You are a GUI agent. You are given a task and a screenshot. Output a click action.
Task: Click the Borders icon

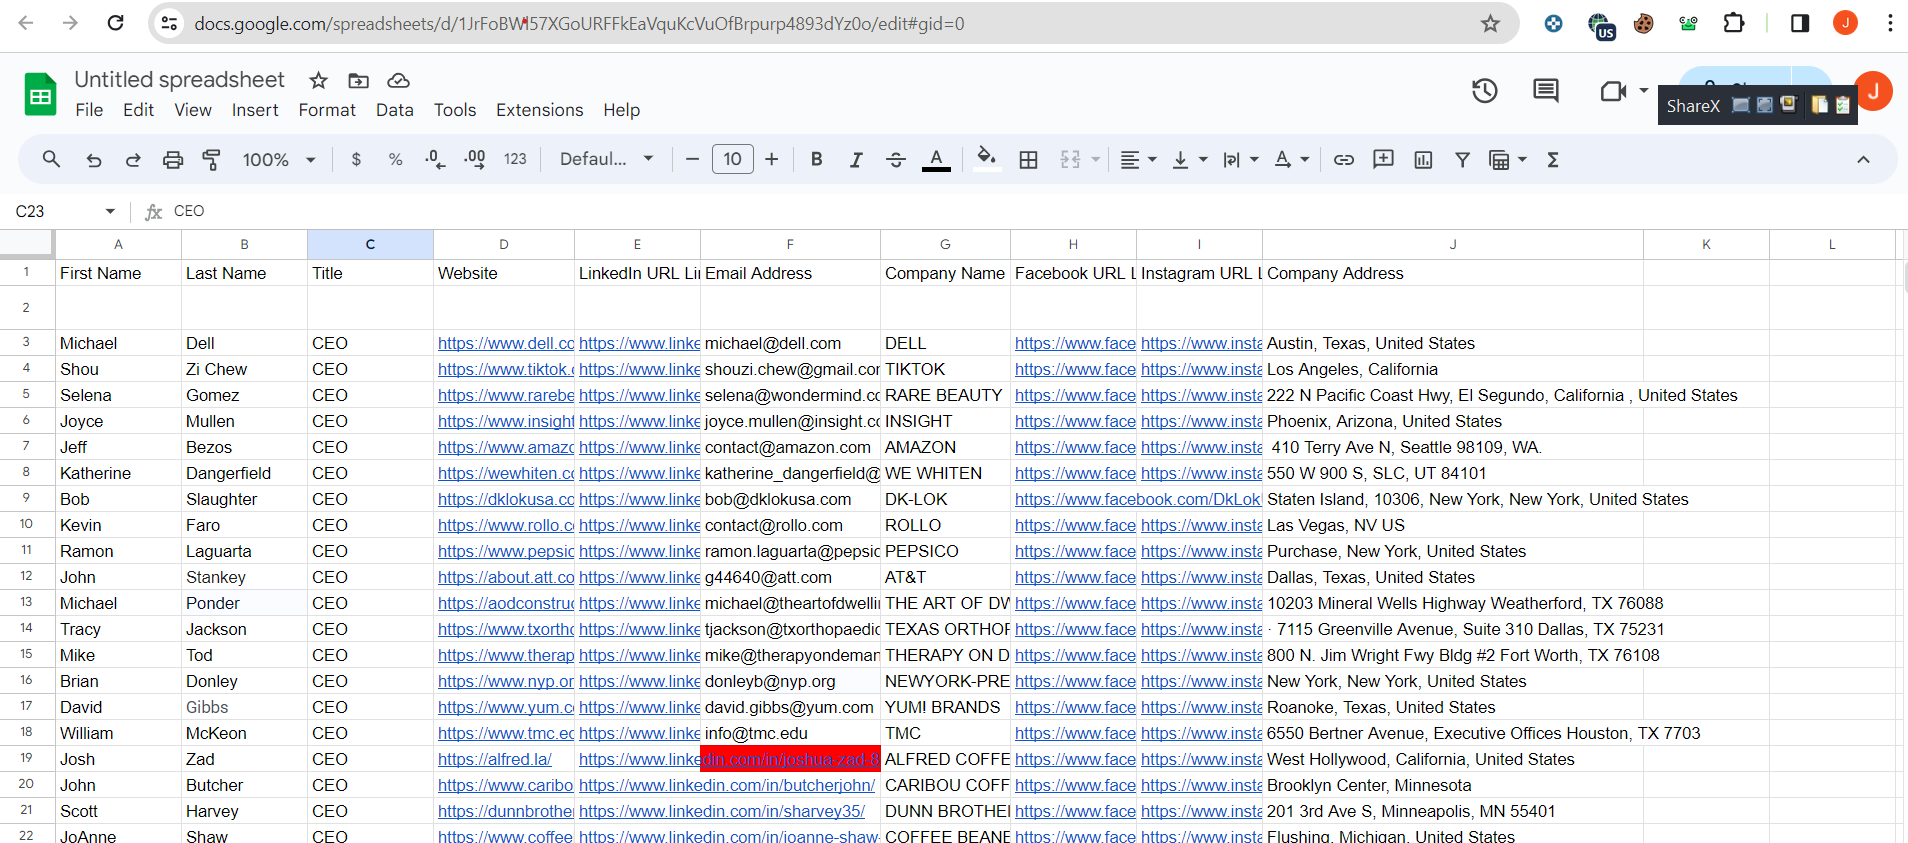click(1028, 160)
